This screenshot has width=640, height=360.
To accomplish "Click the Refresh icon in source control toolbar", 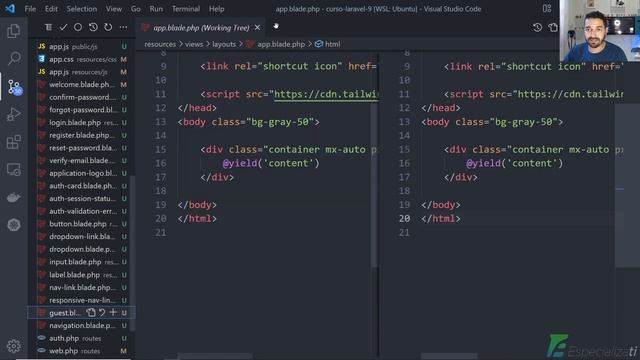I will (108, 27).
